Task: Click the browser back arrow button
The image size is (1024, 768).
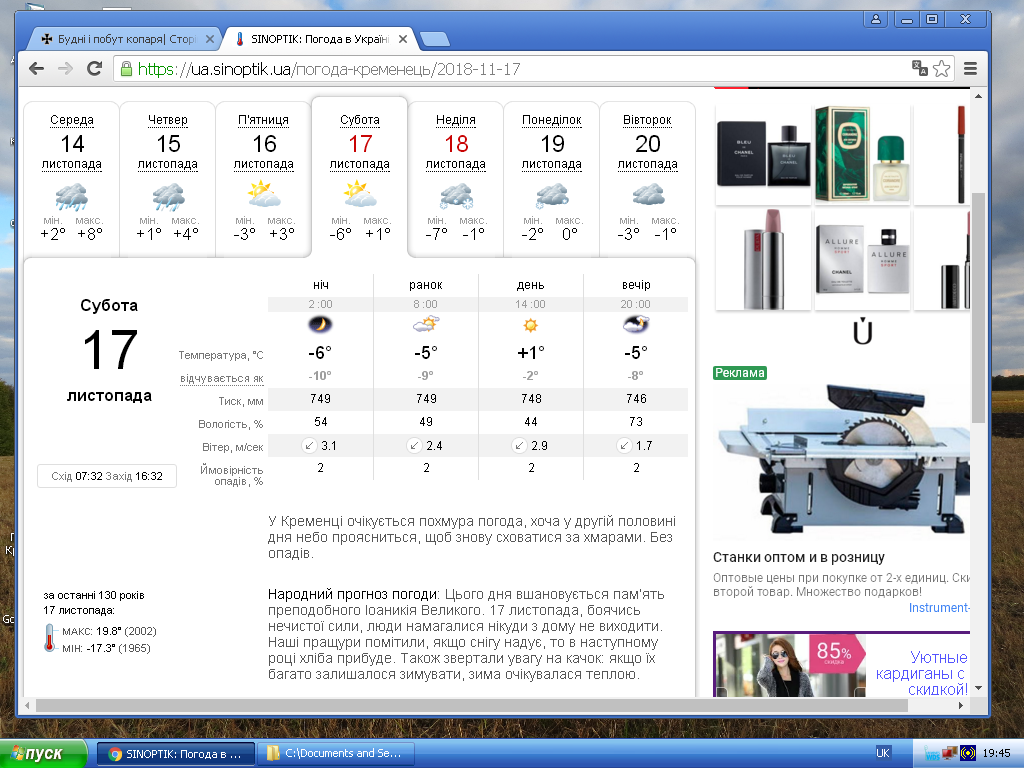Action: [x=37, y=69]
